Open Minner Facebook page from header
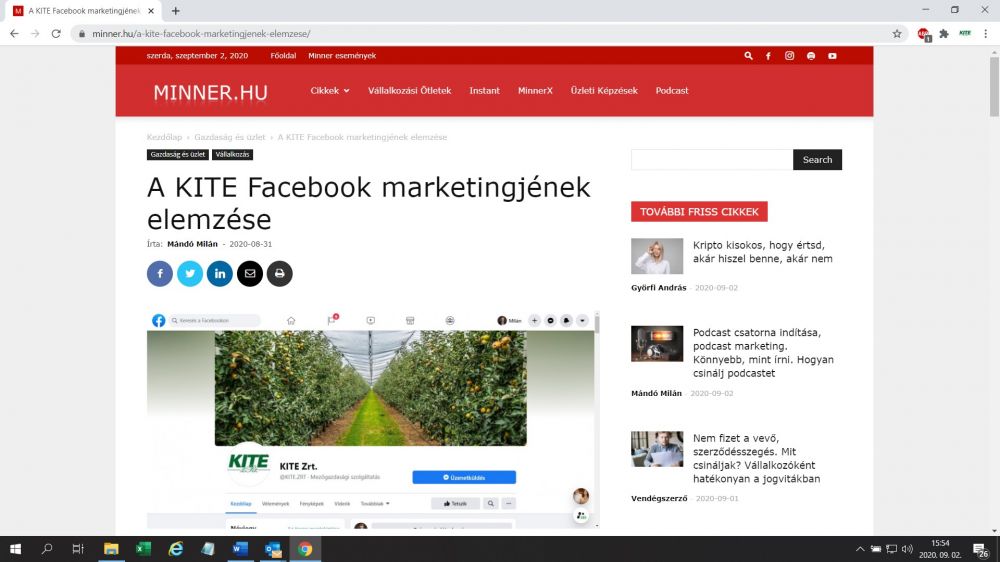 pyautogui.click(x=768, y=55)
